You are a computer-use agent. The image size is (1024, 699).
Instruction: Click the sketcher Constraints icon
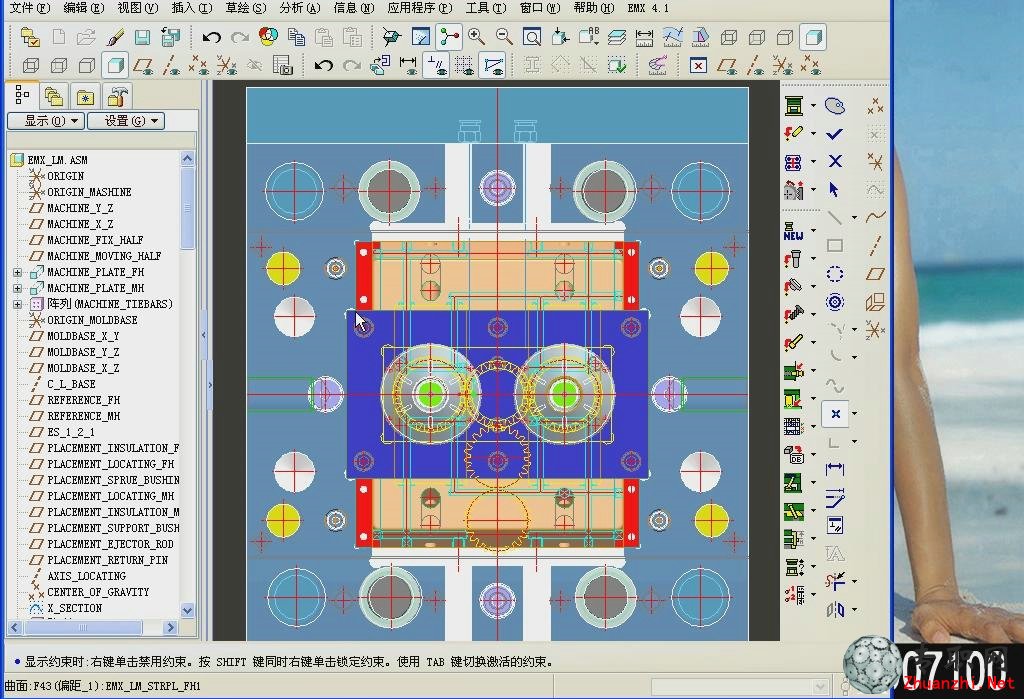(835, 525)
